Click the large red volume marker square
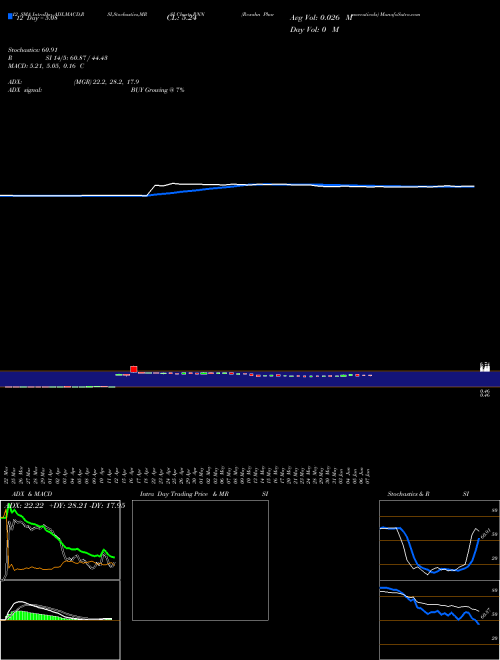 pyautogui.click(x=134, y=369)
